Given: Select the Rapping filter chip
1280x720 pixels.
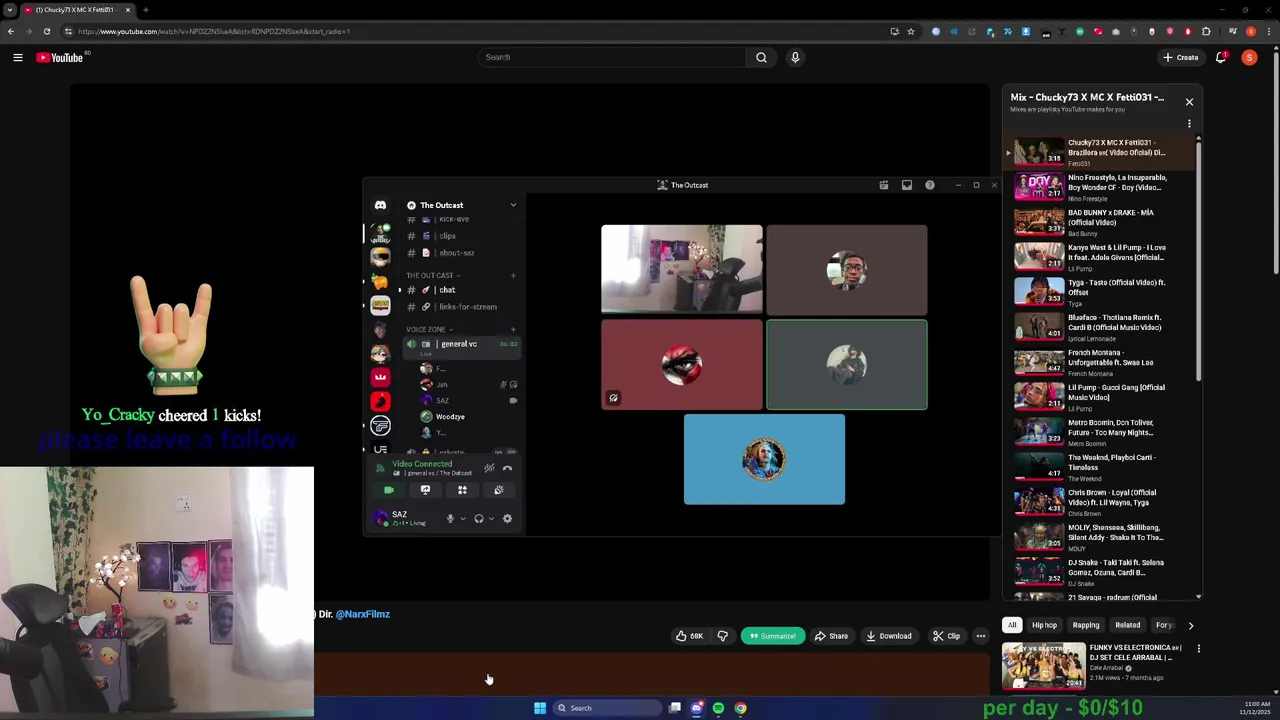Looking at the screenshot, I should 1086,625.
